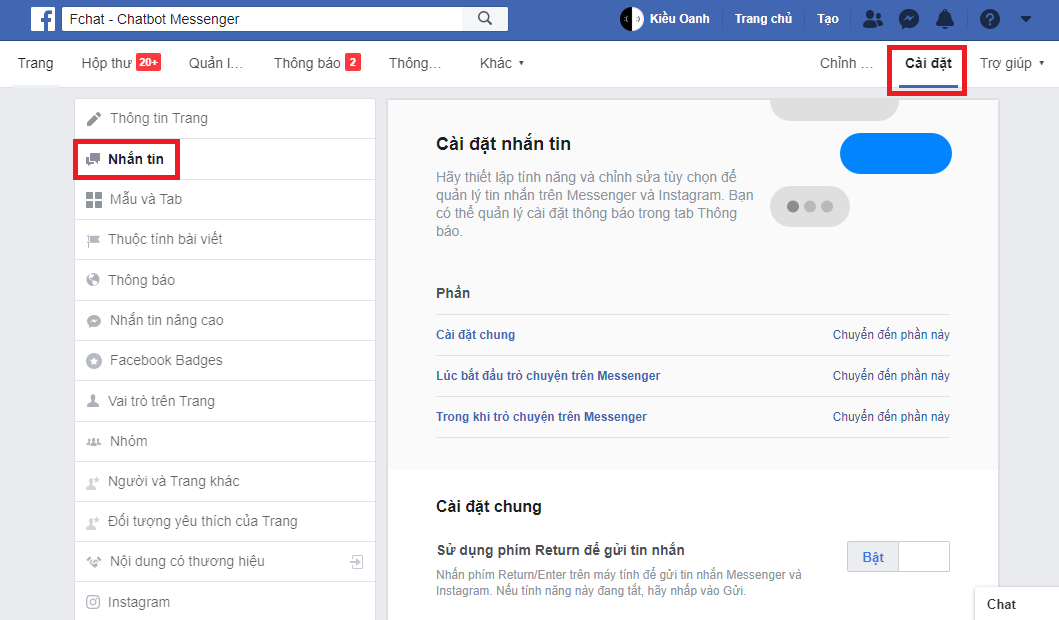Open the Trang tab
Screen dimensions: 1059x620
(x=35, y=63)
